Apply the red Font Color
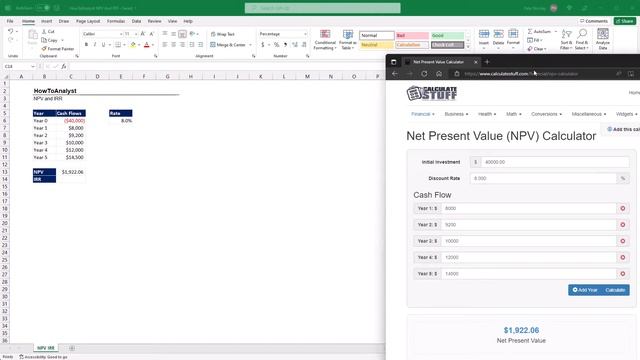Viewport: 640px width, 360px height. (147, 44)
